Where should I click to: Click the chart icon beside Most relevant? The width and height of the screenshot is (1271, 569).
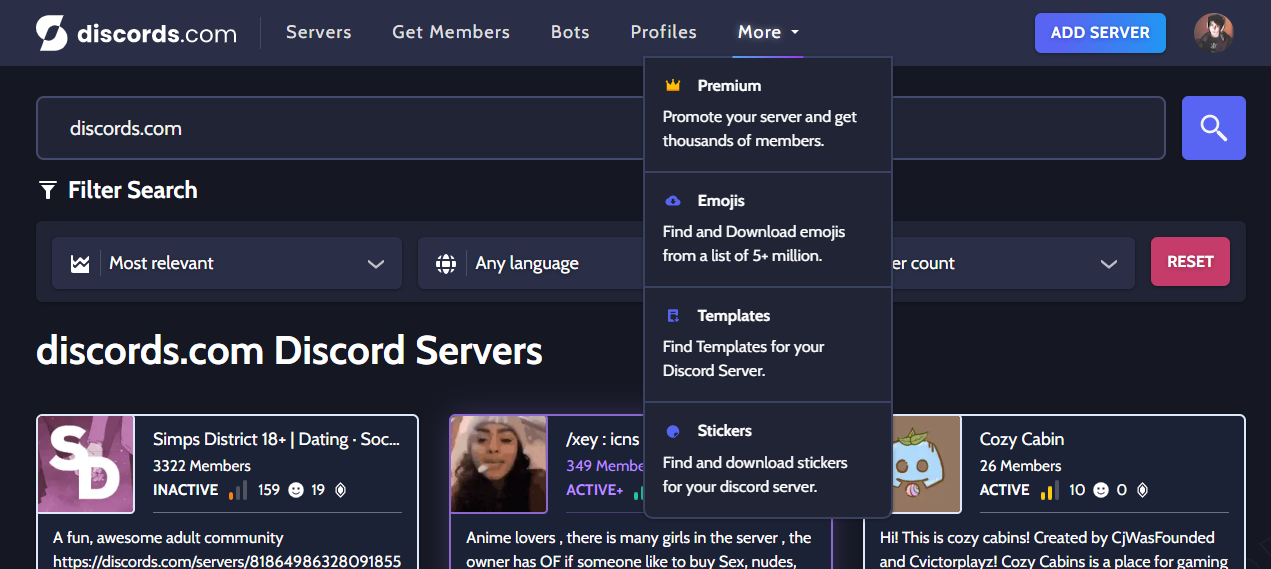click(80, 264)
